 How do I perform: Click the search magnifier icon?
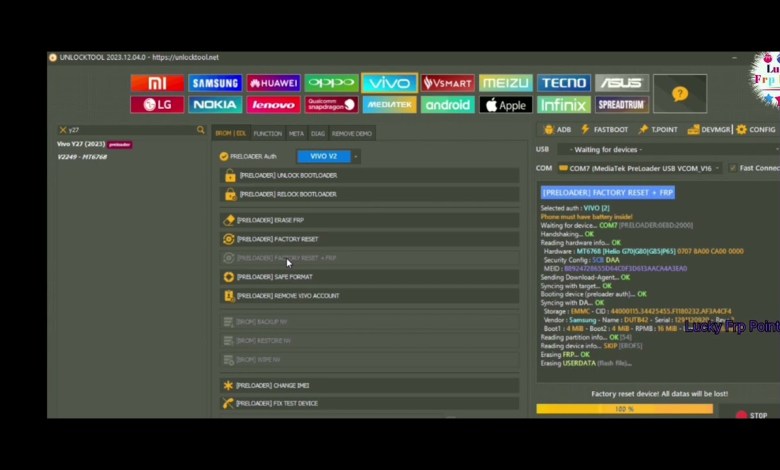pyautogui.click(x=200, y=130)
